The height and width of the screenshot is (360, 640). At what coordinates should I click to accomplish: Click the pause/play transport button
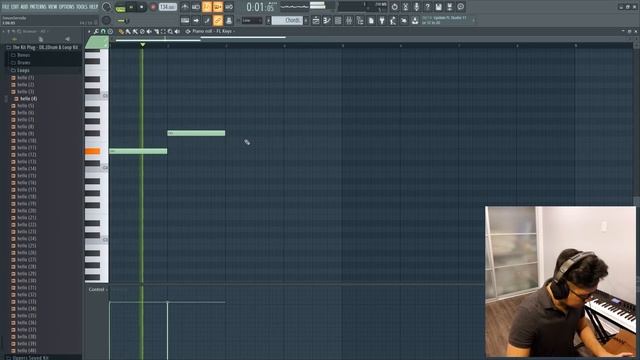click(x=131, y=7)
